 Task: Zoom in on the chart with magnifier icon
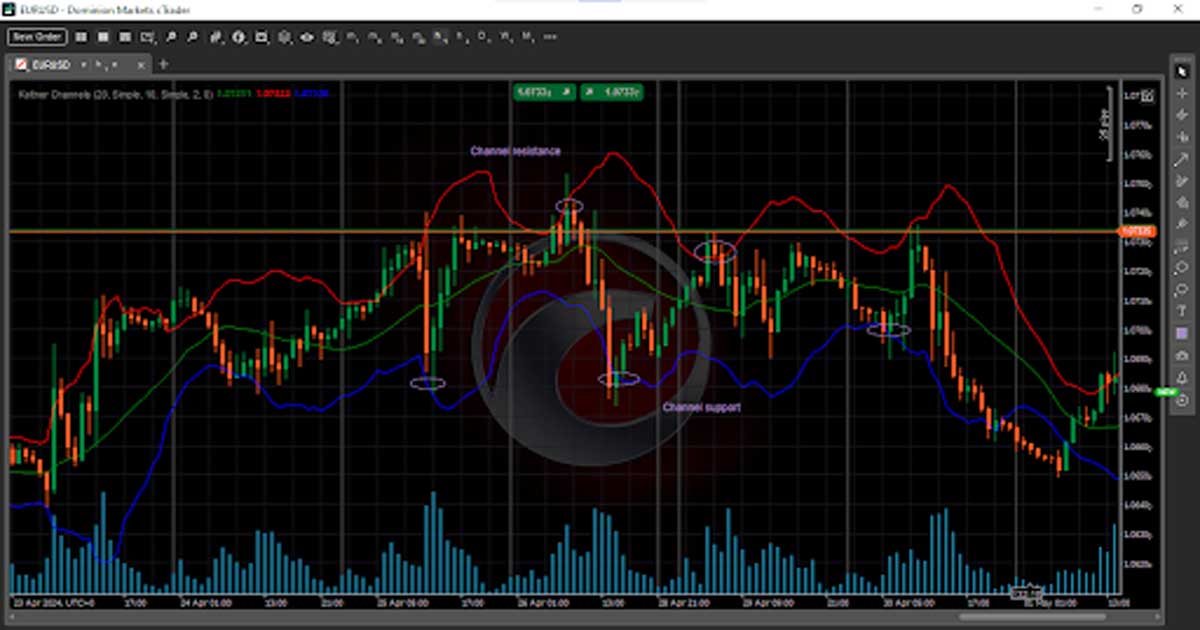pyautogui.click(x=171, y=37)
